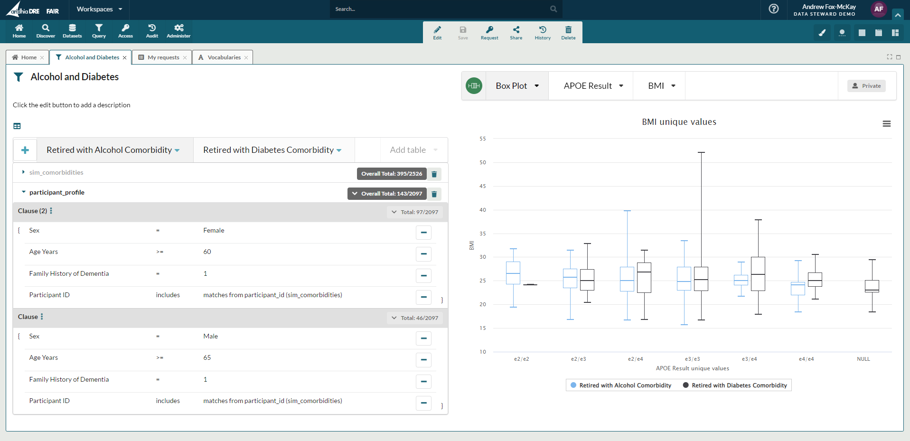
Task: Toggle Retired with Alcohol Comorbidity legend series
Action: pos(621,385)
